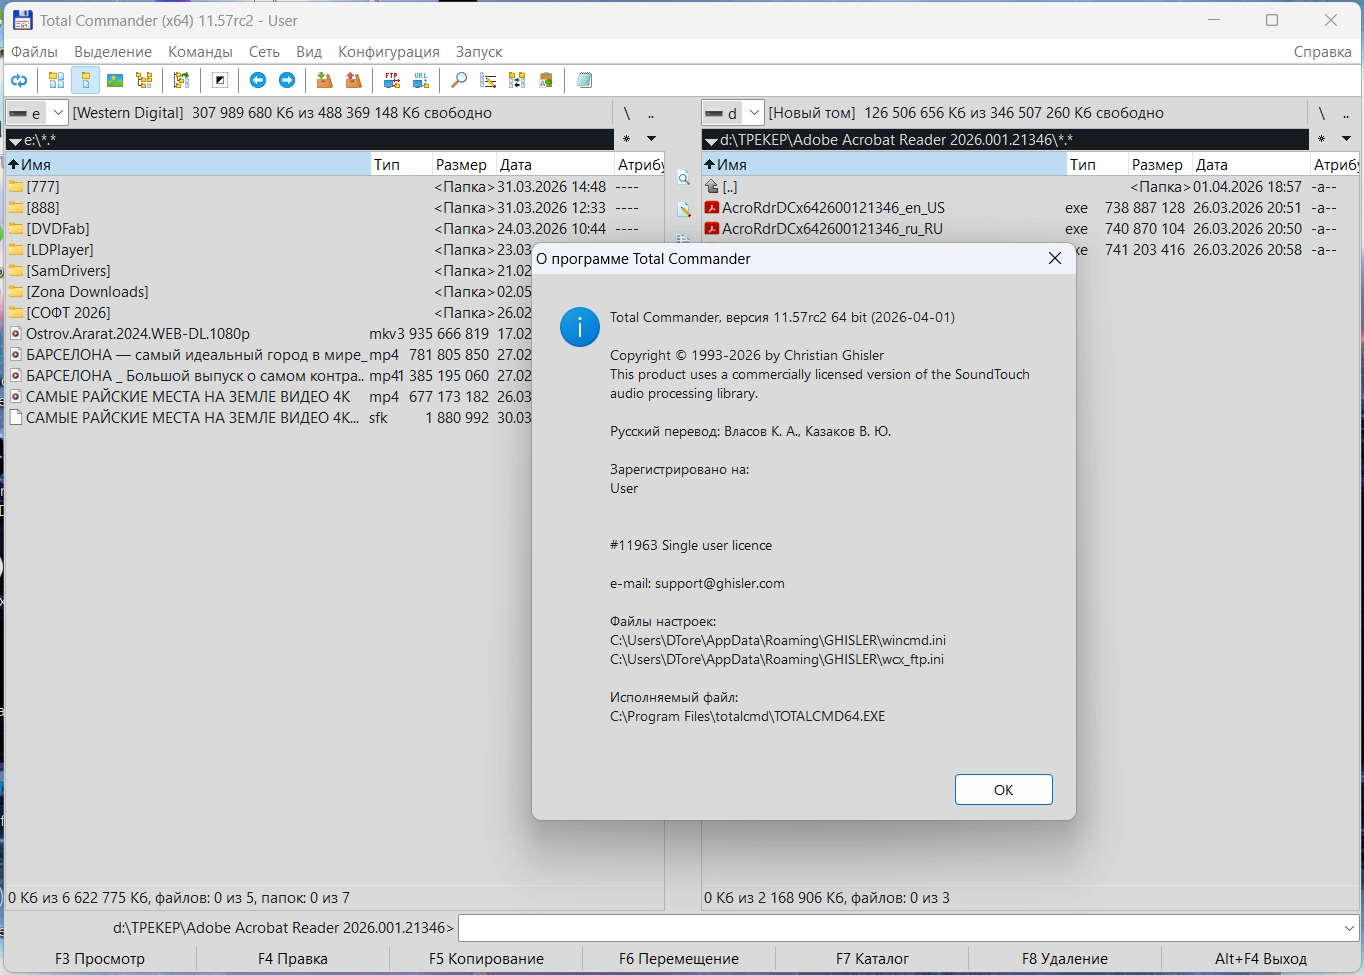Expand the left path e:\*.* dropdown triangle
This screenshot has height=975, width=1364.
coord(15,141)
